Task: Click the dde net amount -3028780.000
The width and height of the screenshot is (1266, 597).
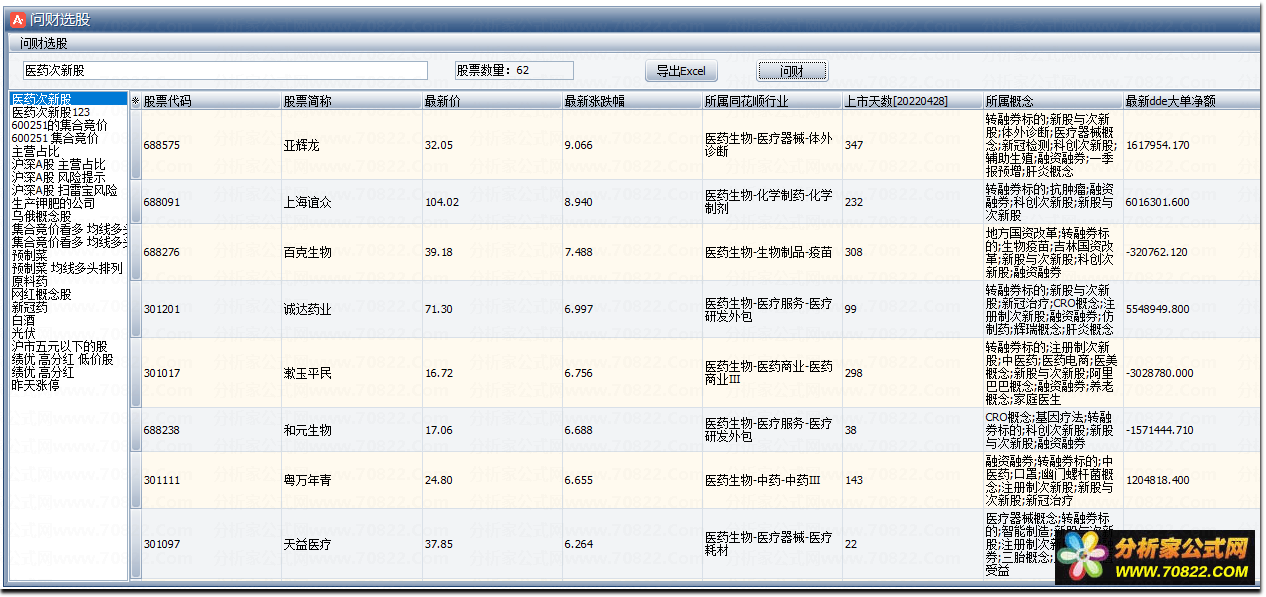Action: 1160,373
